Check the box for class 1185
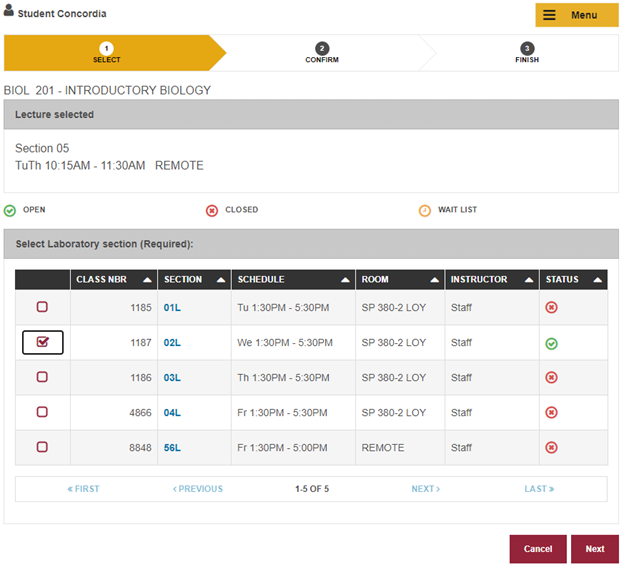The height and width of the screenshot is (567, 624). 42,307
